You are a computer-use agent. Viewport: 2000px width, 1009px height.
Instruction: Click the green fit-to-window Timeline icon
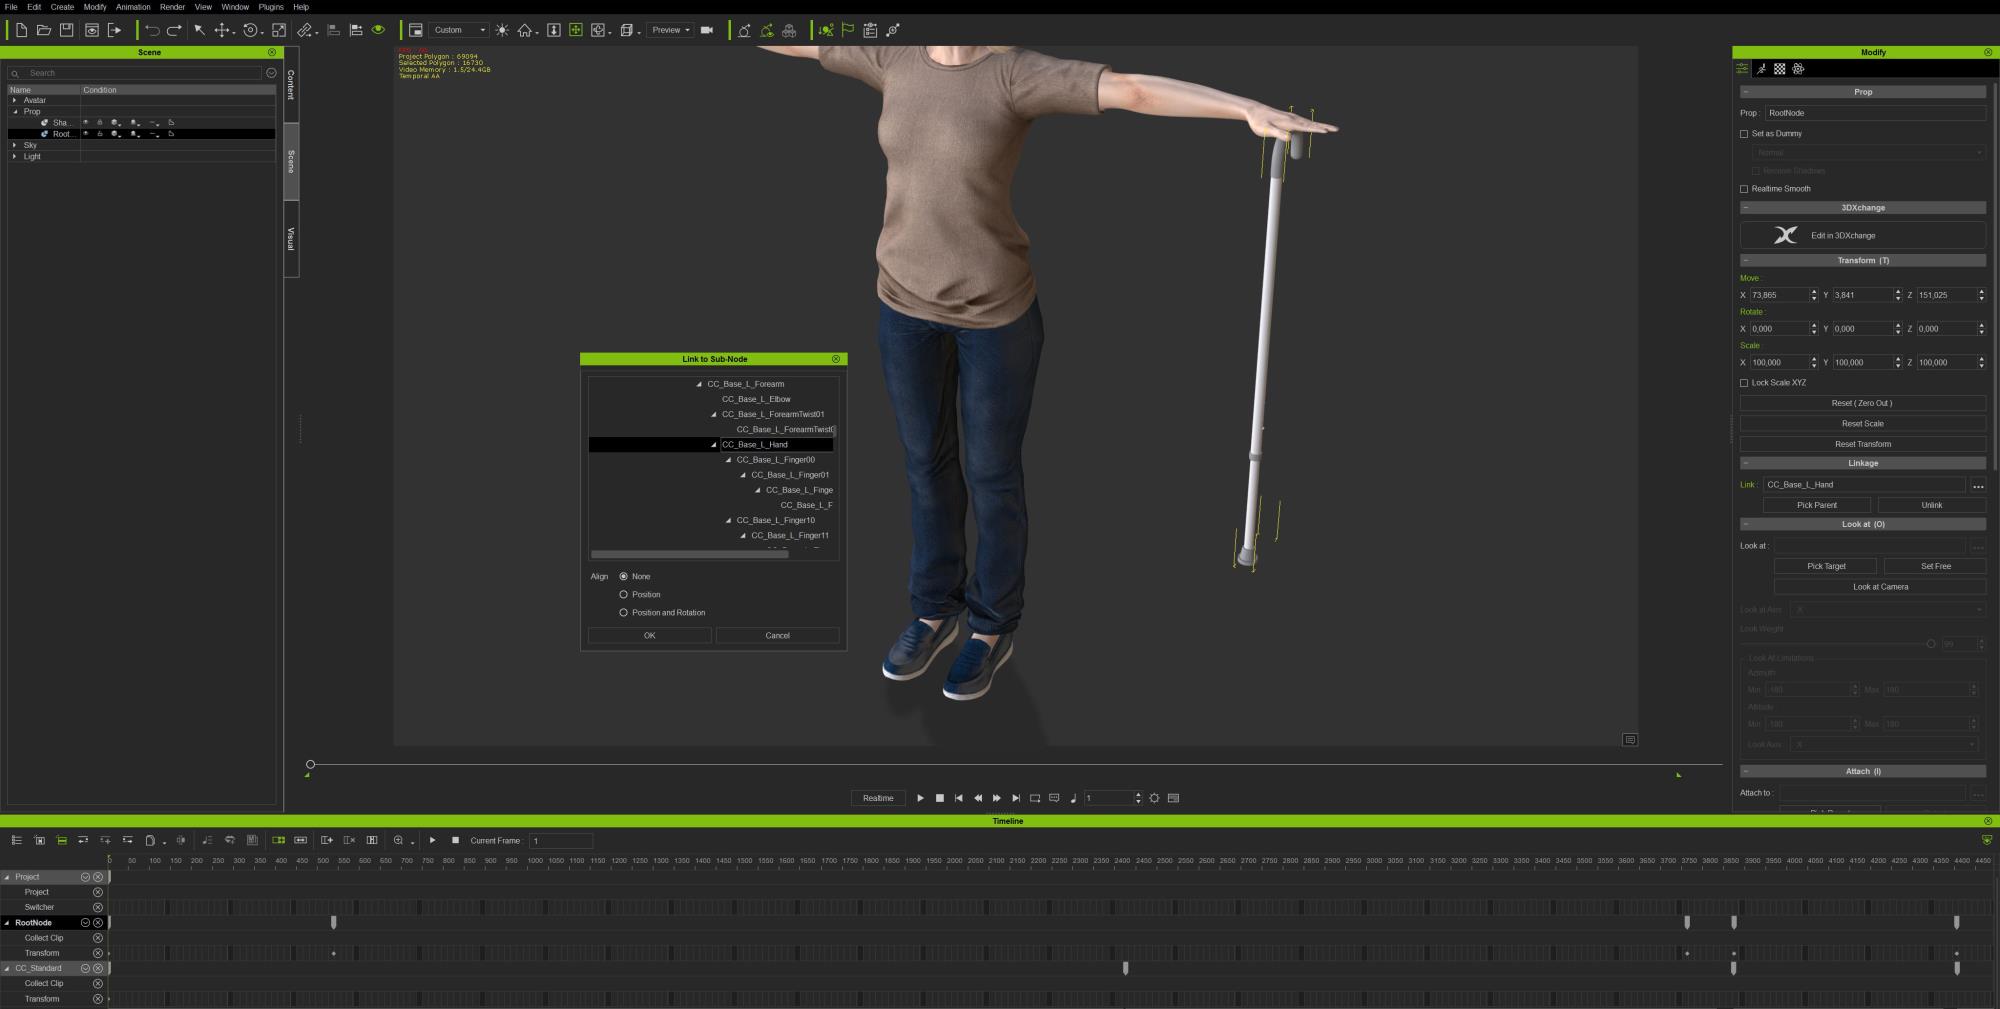278,840
